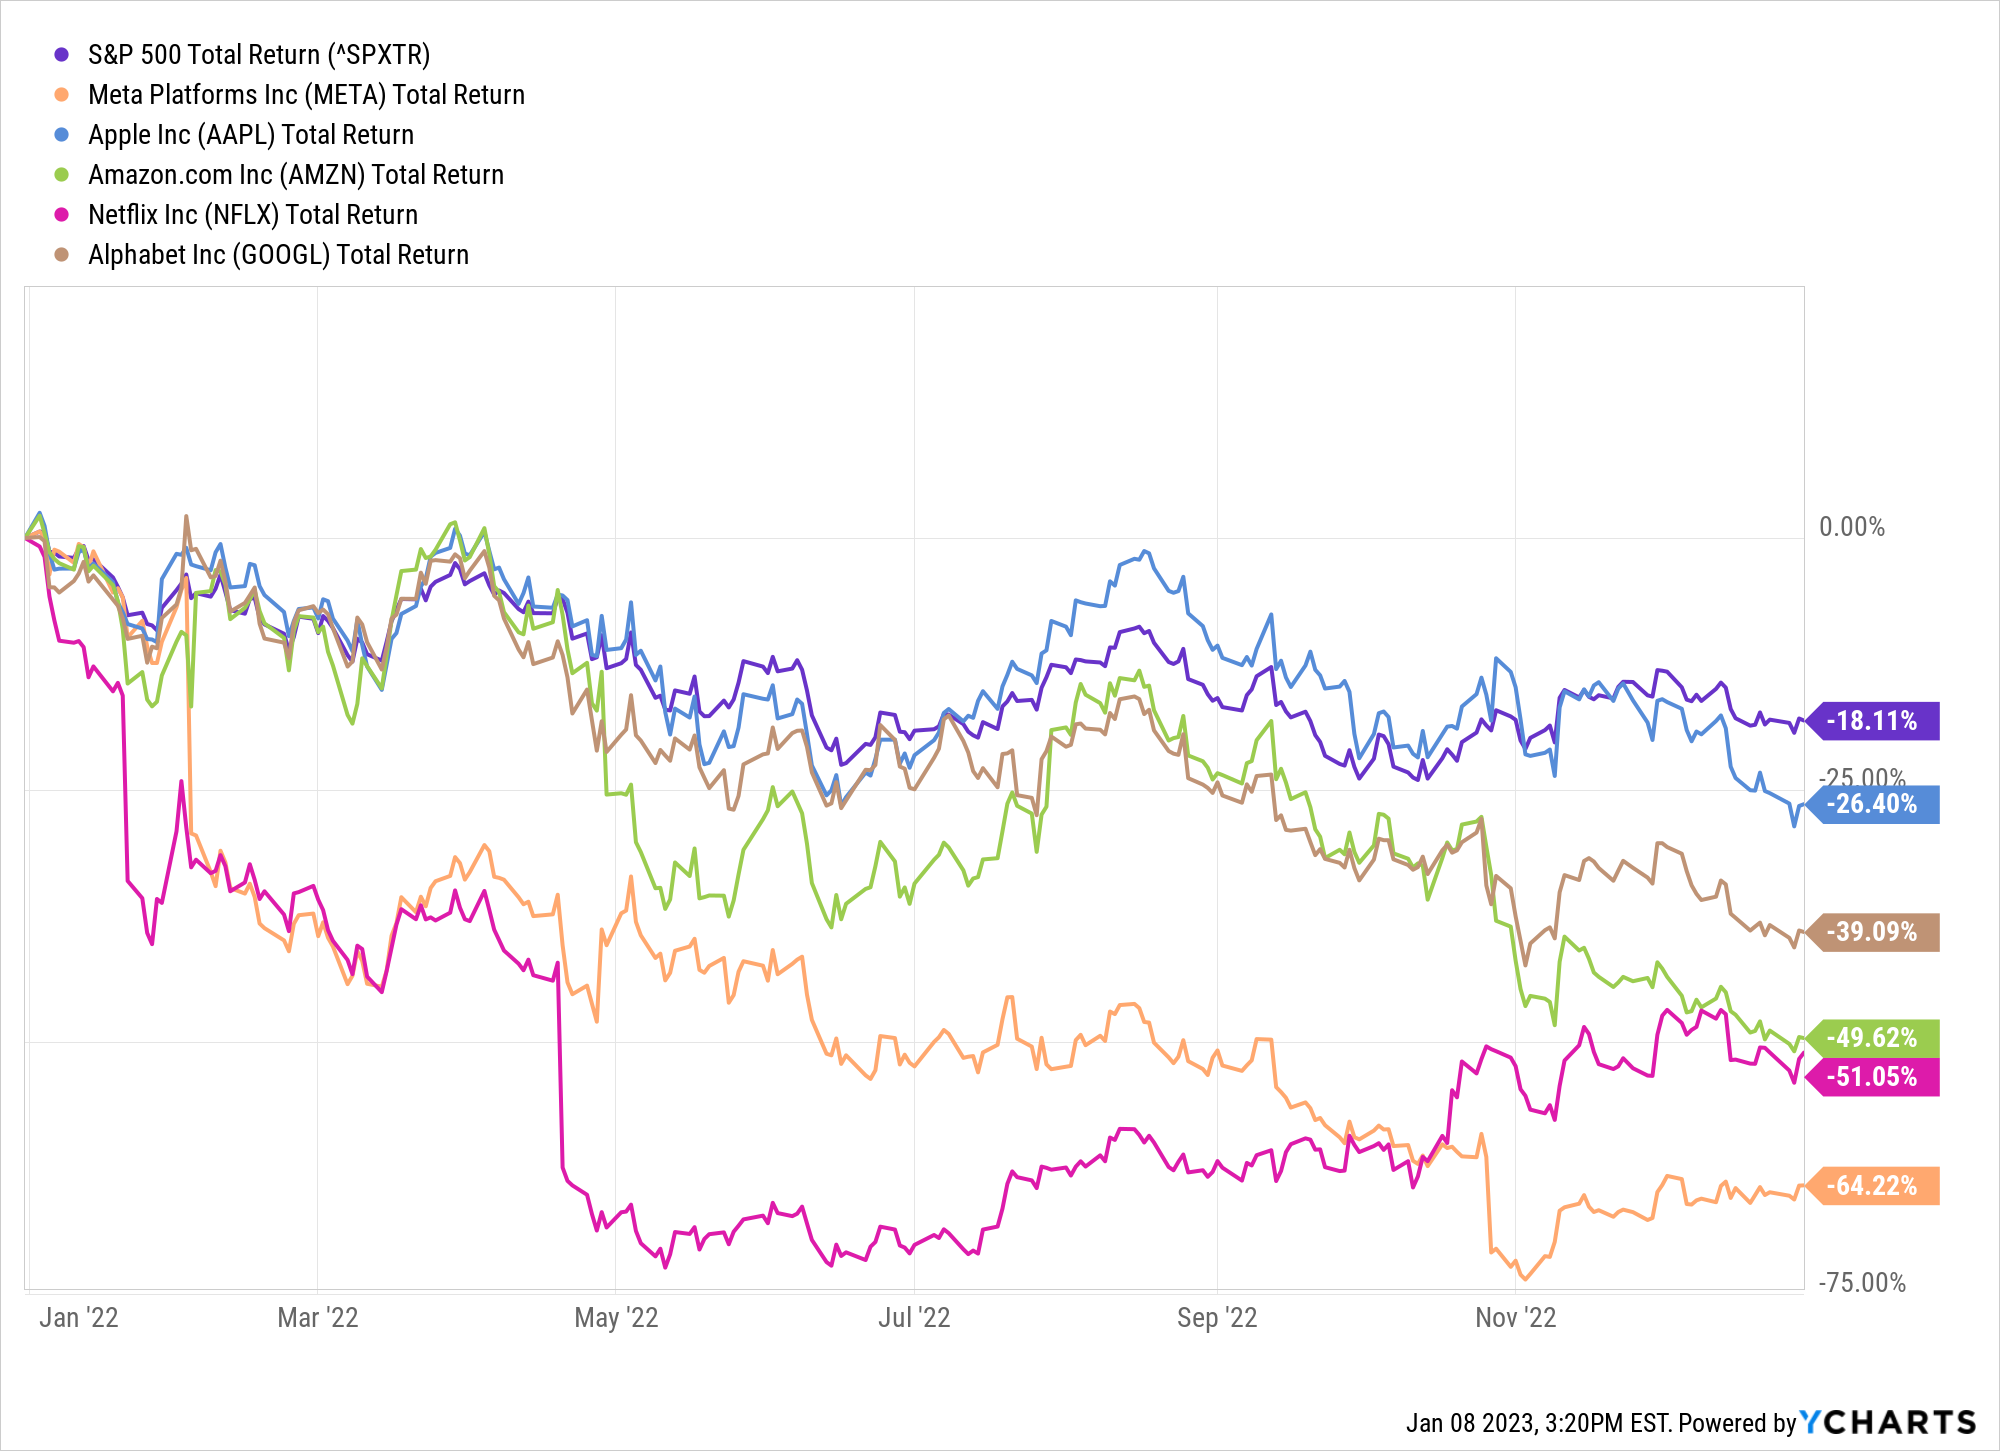The height and width of the screenshot is (1451, 2000).
Task: Click the pink Netflix legend dot
Action: (x=62, y=214)
